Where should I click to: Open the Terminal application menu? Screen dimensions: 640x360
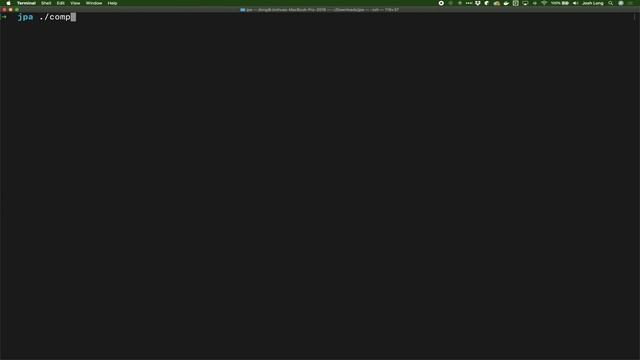click(26, 3)
